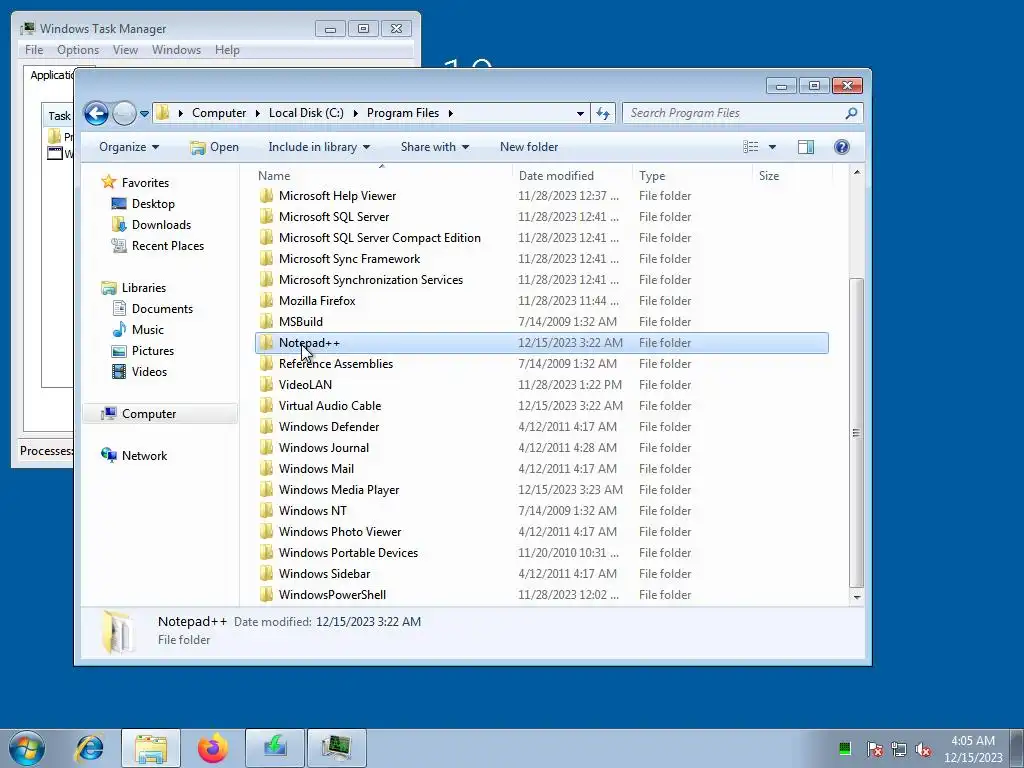The image size is (1024, 768).
Task: Expand arrow after Program Files breadcrumb
Action: [x=451, y=113]
